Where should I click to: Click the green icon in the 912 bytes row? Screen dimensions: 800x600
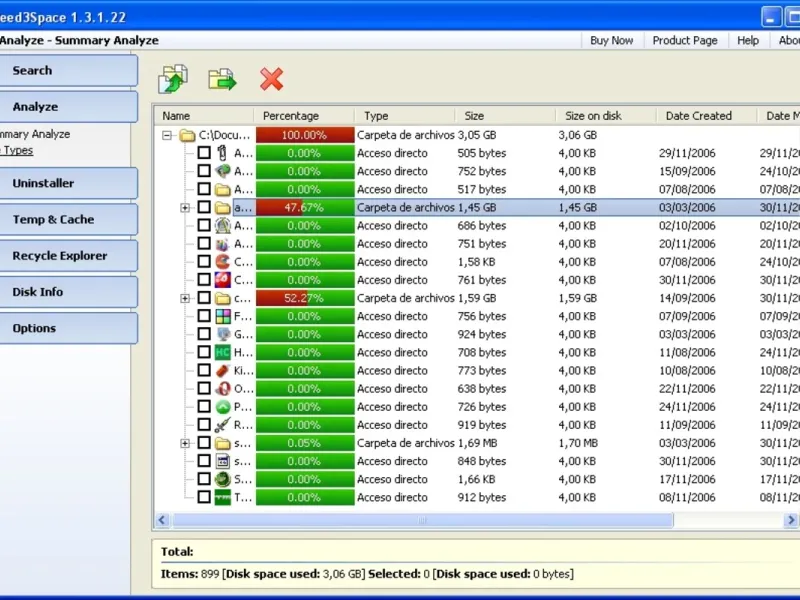coord(222,497)
